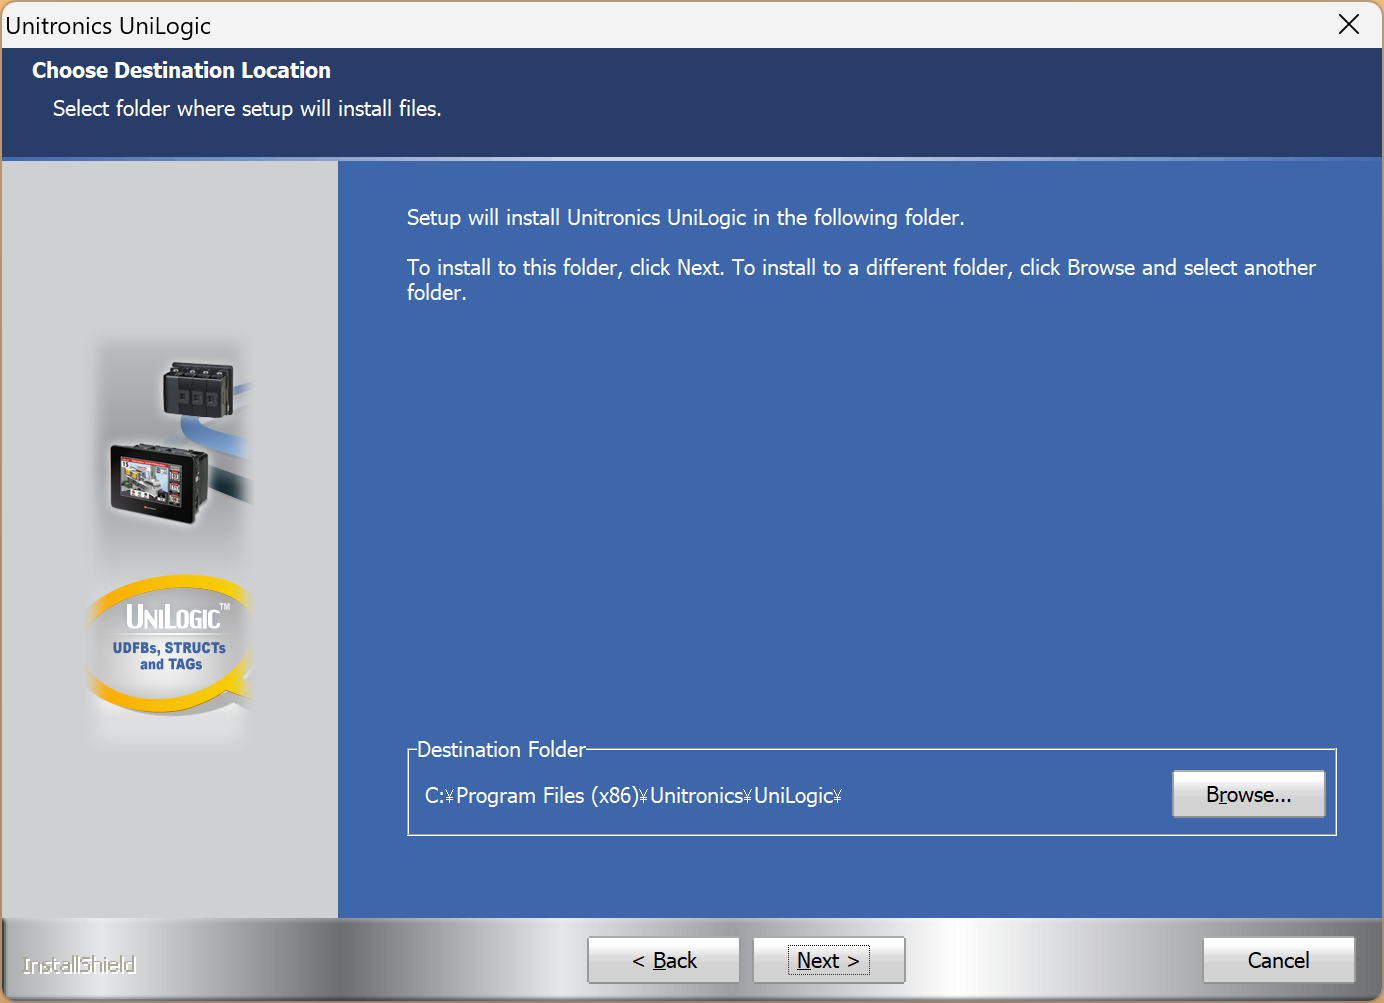Click the Next > button

click(828, 960)
